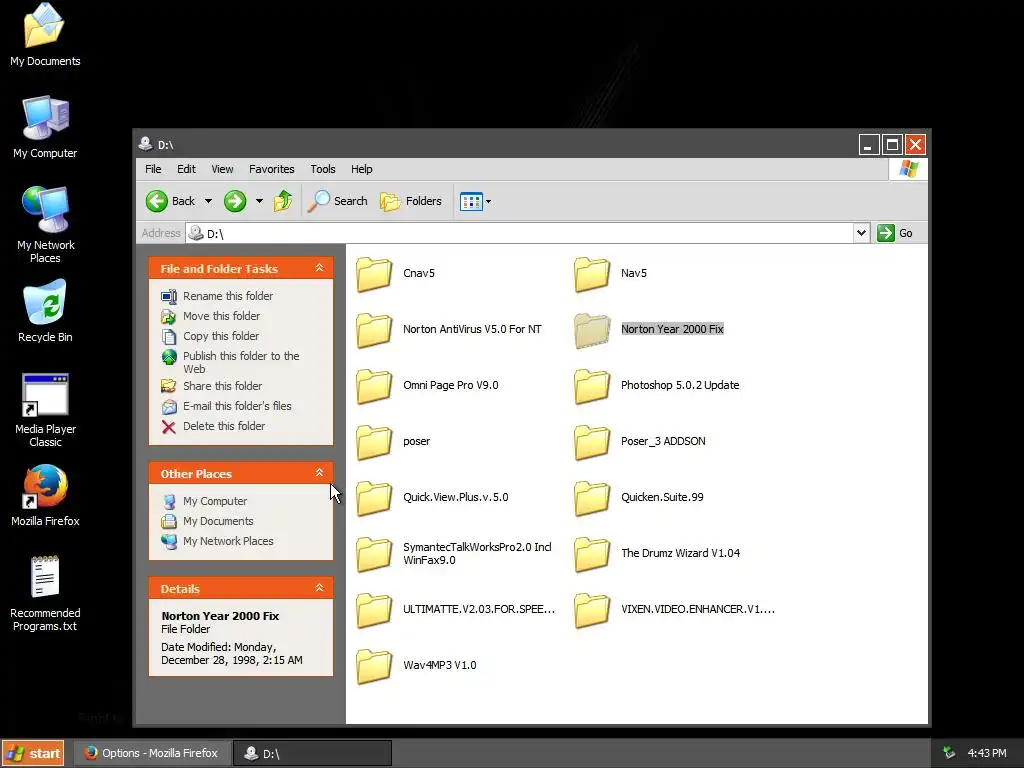Open the Favorites menu
This screenshot has width=1024, height=768.
click(272, 169)
